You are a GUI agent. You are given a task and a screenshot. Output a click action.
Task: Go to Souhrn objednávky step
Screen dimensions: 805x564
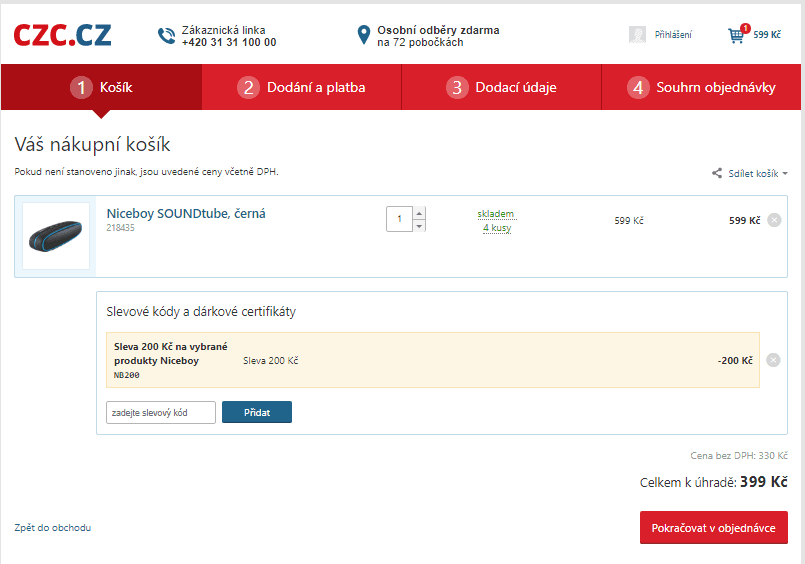tap(701, 87)
